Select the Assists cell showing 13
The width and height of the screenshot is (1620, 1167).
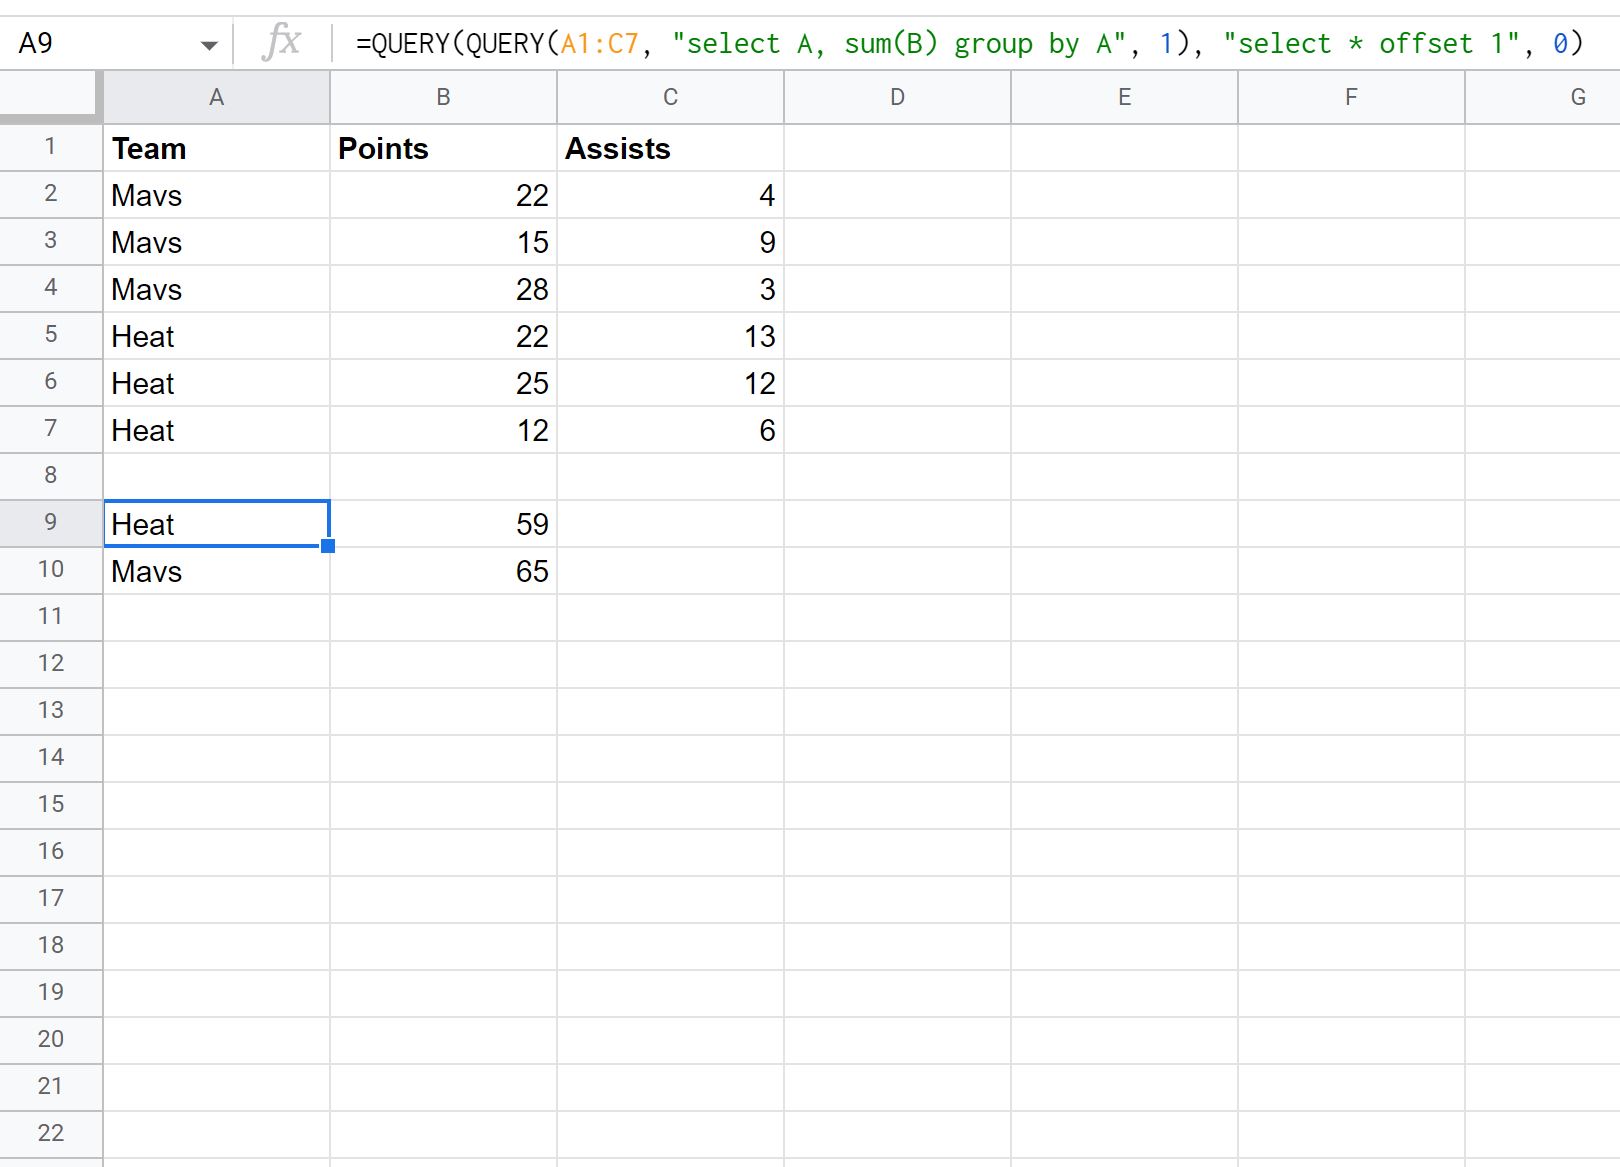coord(670,336)
